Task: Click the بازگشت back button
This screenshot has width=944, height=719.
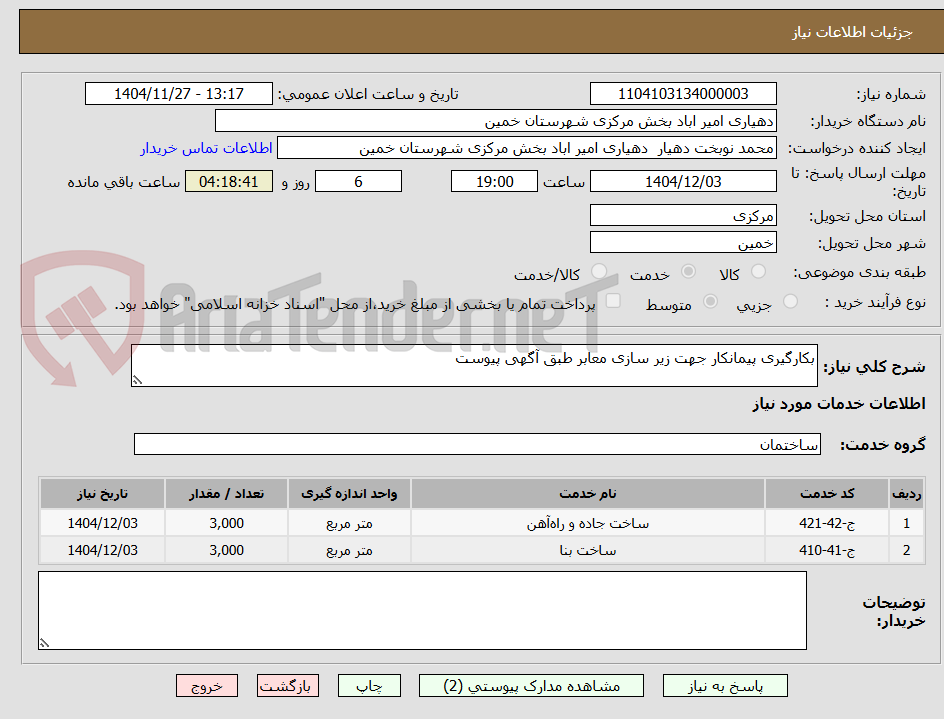Action: tap(287, 686)
